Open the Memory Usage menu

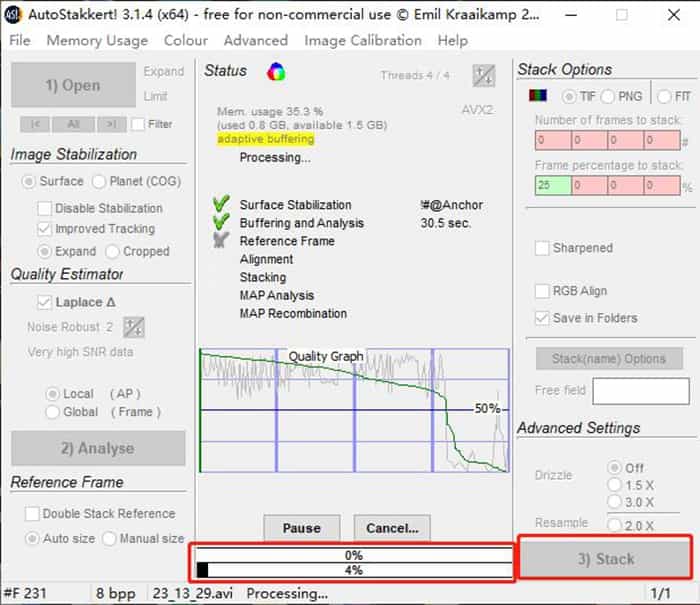(x=97, y=40)
